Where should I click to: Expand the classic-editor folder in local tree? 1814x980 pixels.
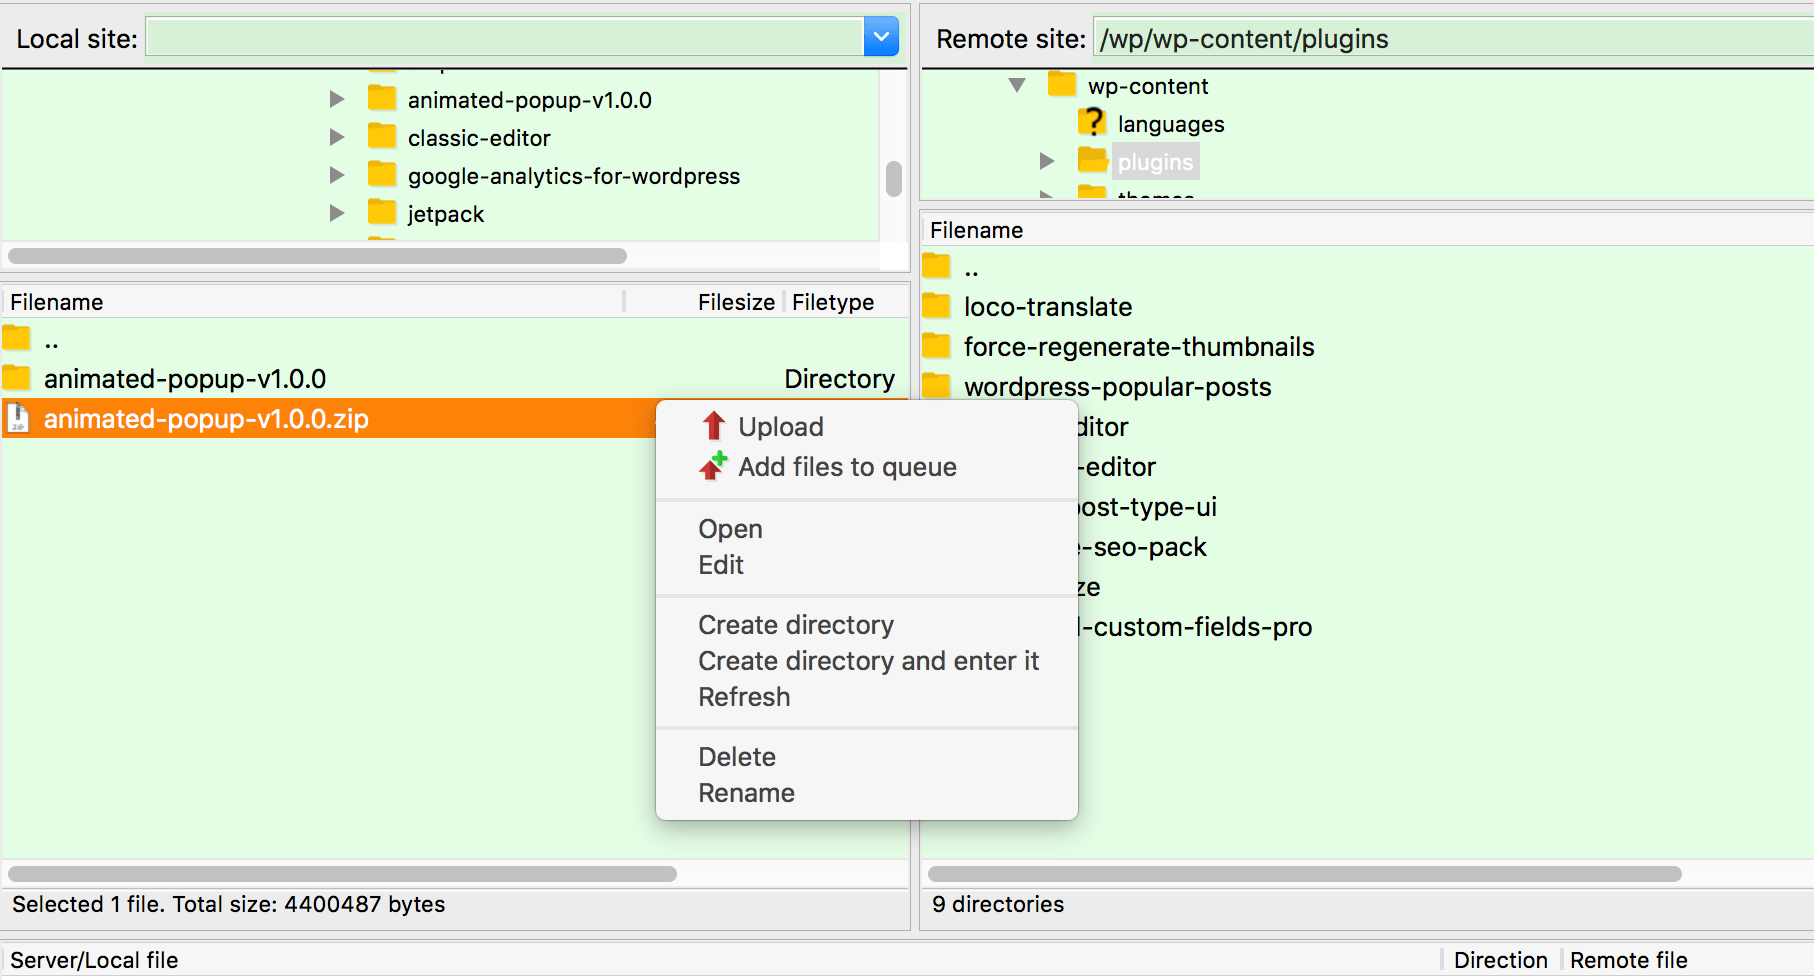point(337,137)
